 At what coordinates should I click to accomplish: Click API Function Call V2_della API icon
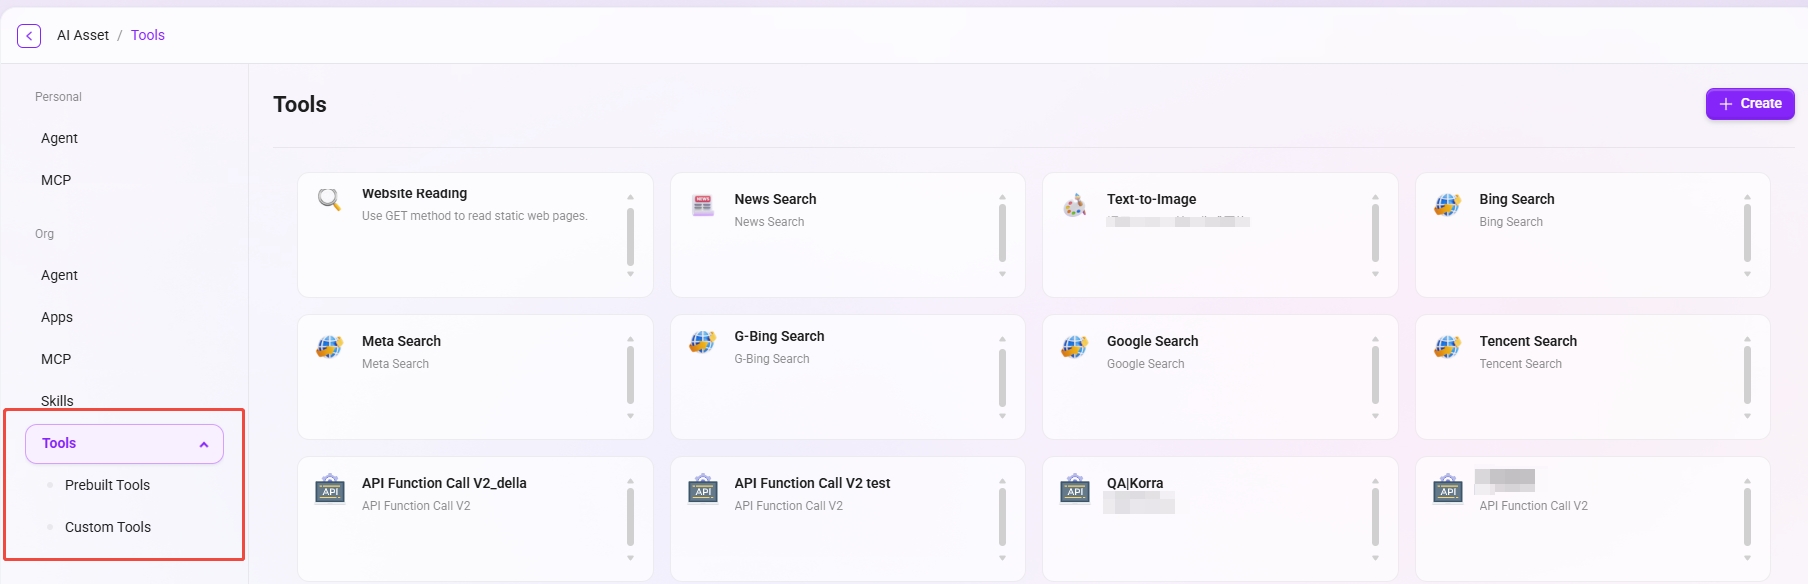coord(330,489)
